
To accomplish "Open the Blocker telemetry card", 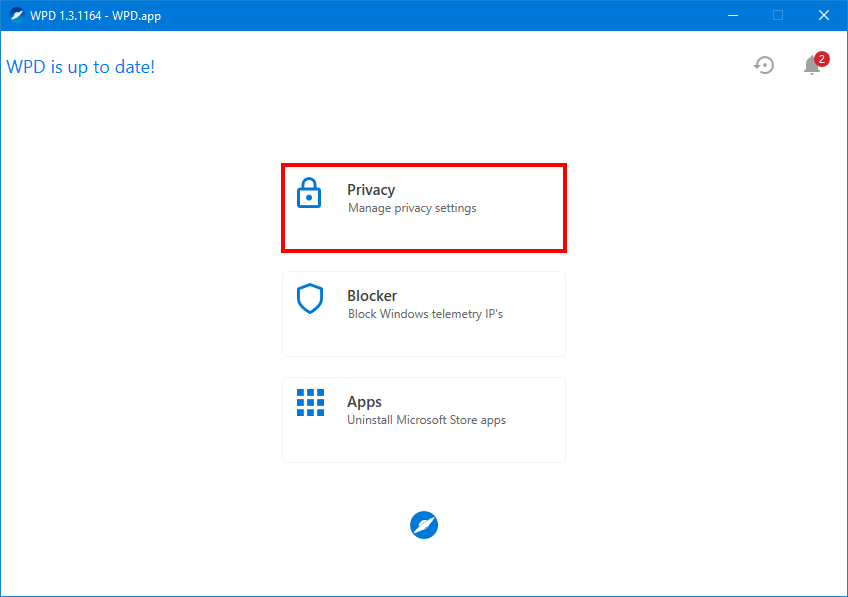I will click(423, 314).
